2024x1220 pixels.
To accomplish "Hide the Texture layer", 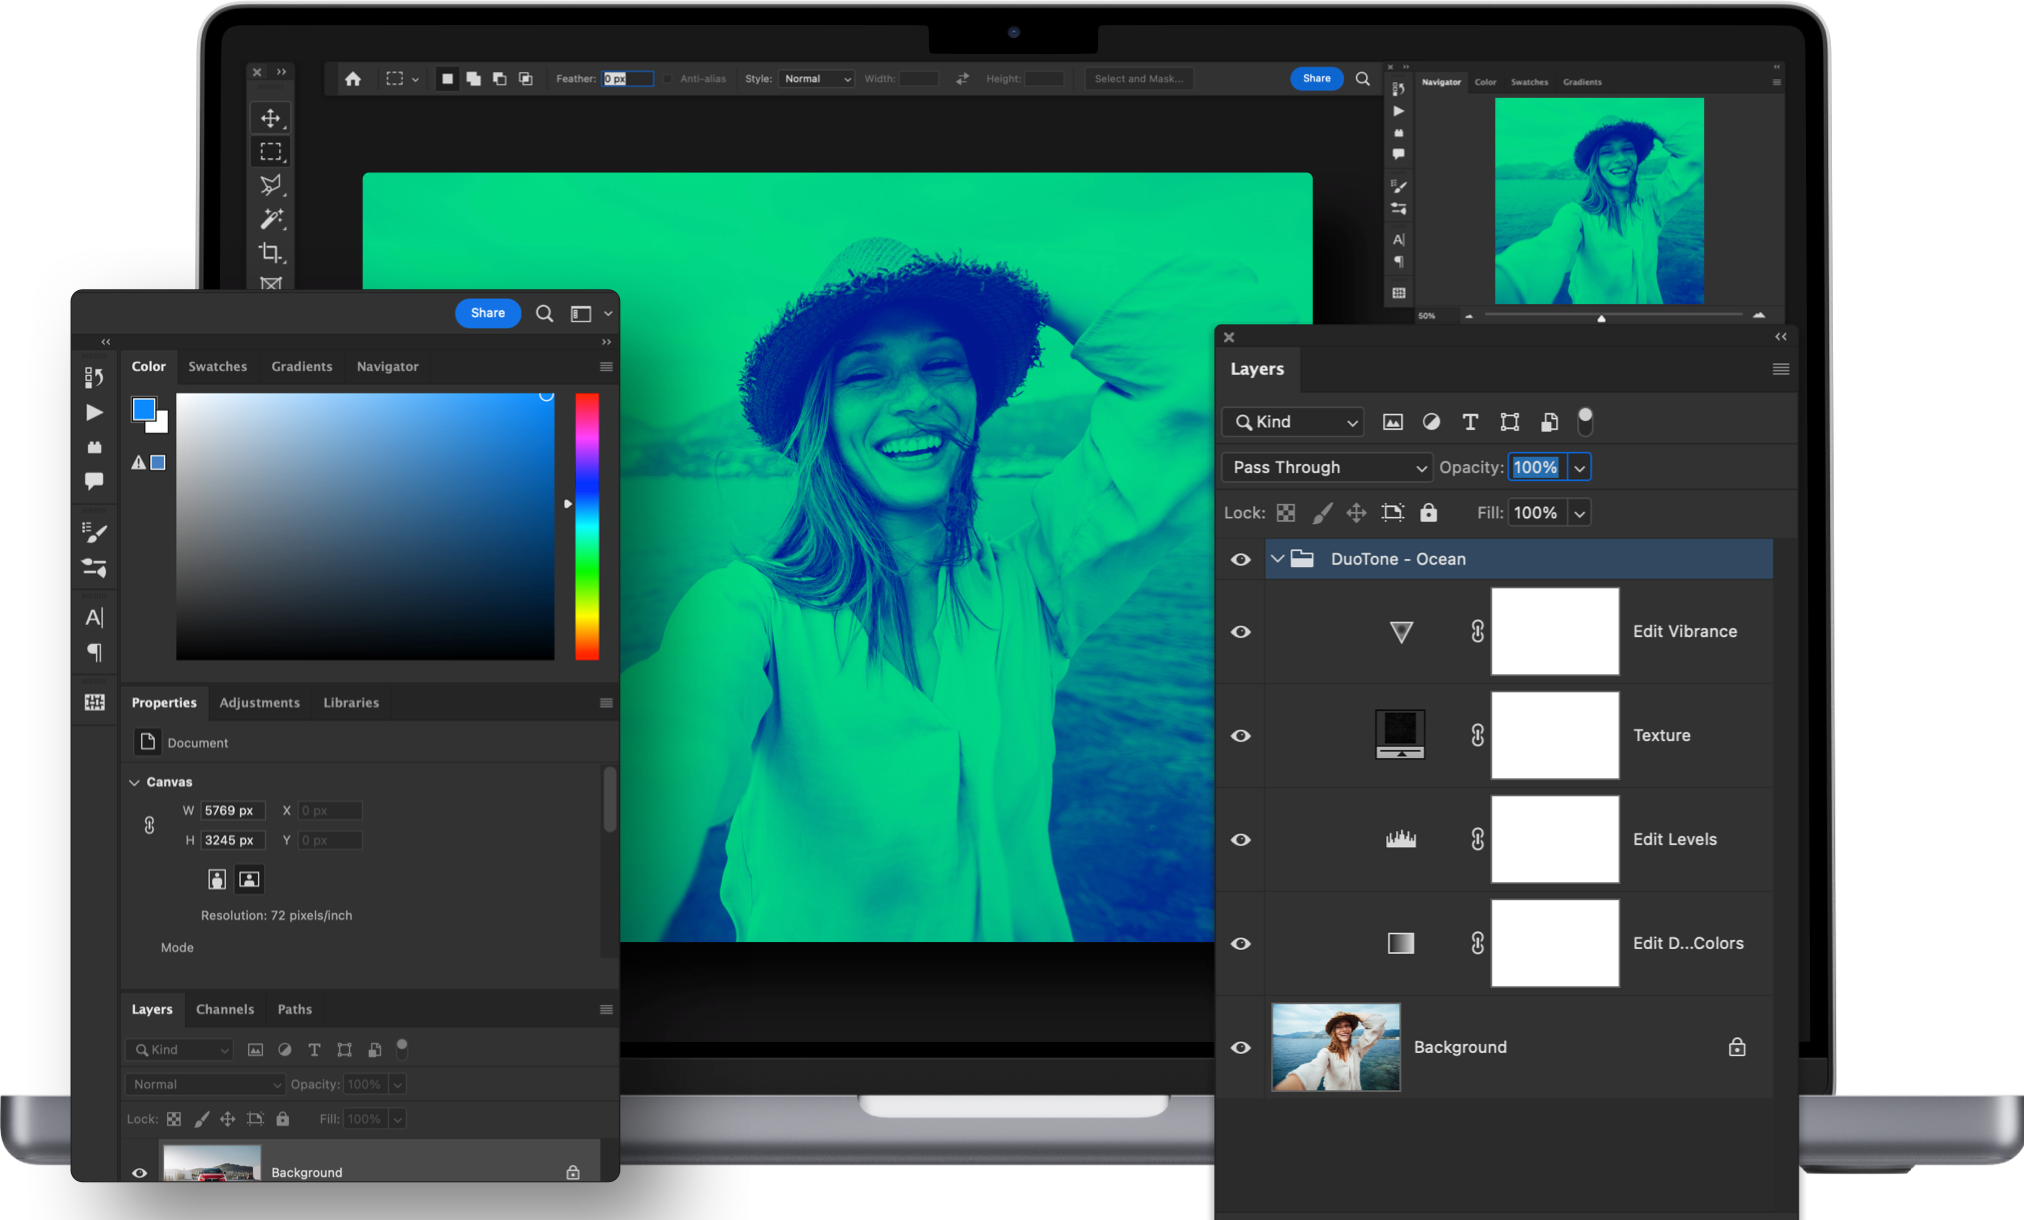I will pyautogui.click(x=1240, y=736).
